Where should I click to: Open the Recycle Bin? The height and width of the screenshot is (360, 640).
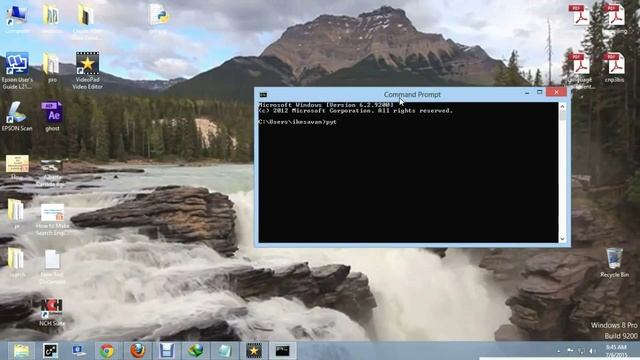click(614, 262)
